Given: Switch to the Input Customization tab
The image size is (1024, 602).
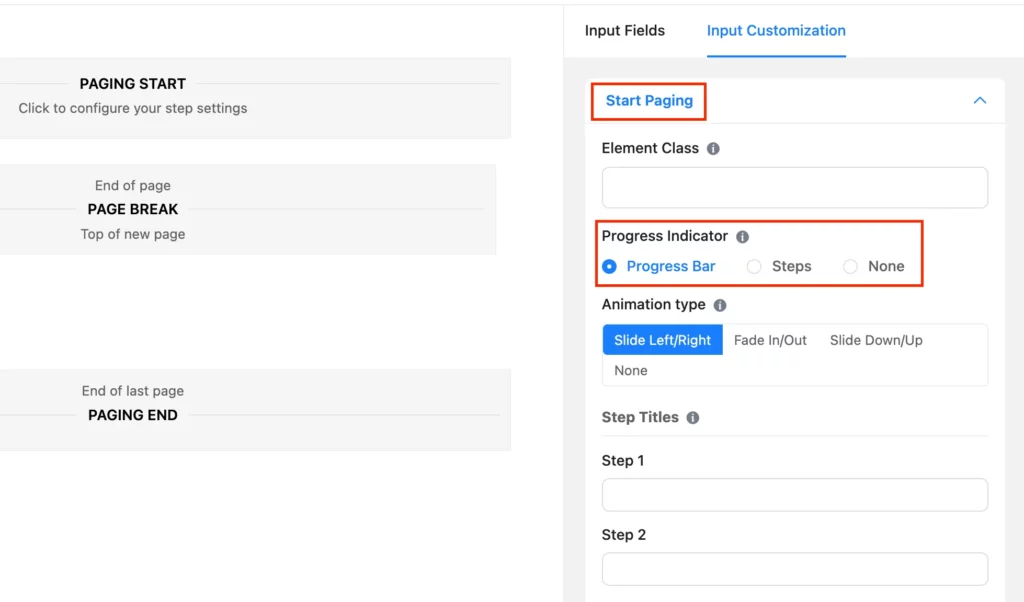Looking at the screenshot, I should (776, 31).
